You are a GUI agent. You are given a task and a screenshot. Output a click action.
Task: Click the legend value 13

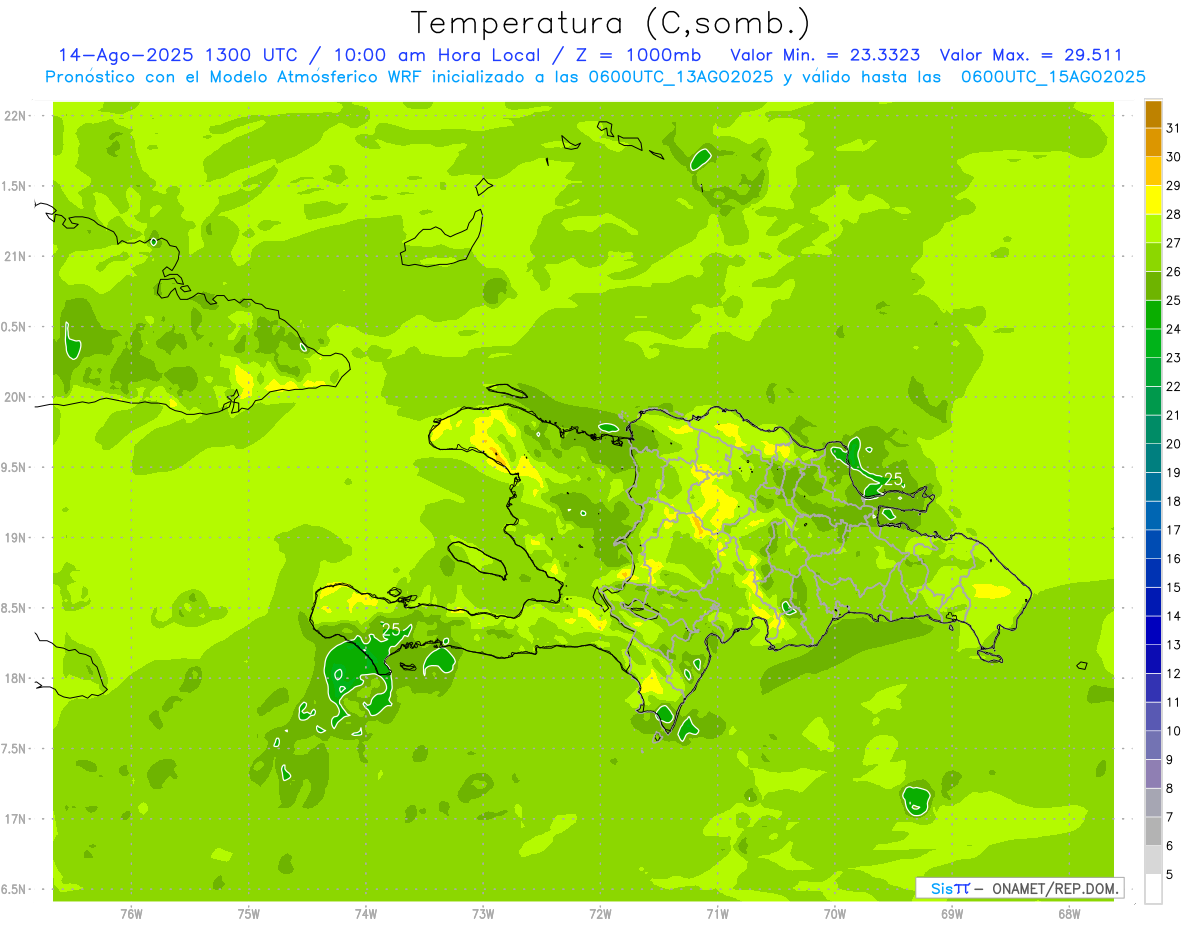tap(1174, 645)
